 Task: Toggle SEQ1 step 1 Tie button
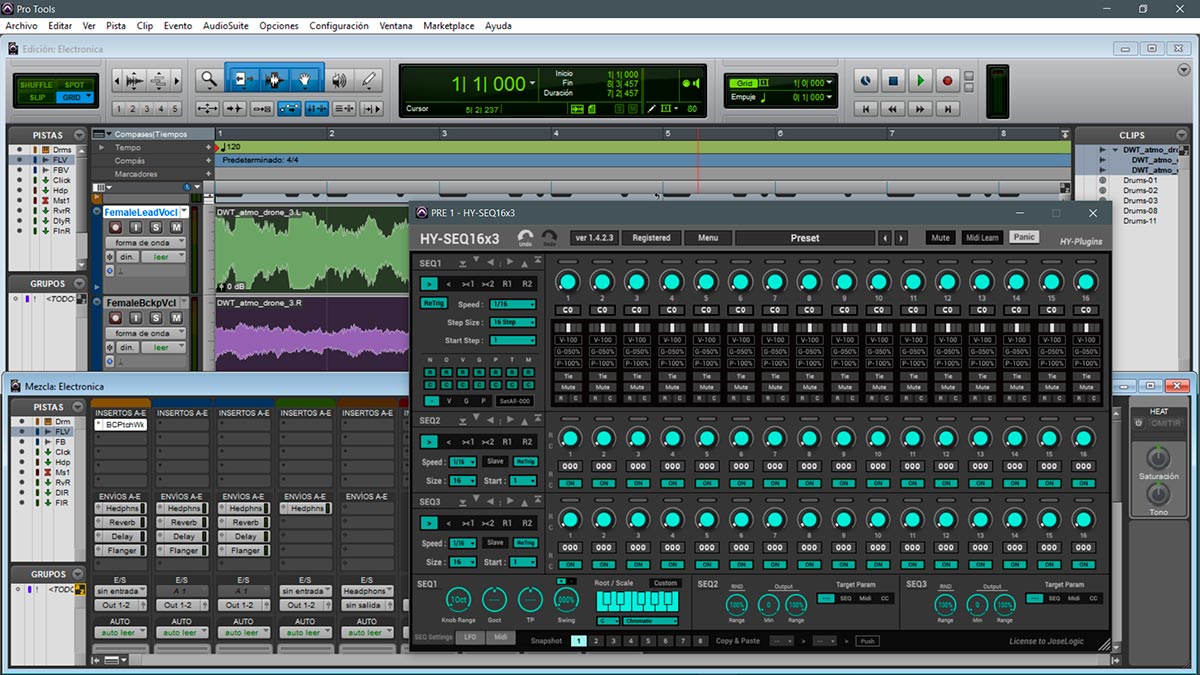pyautogui.click(x=567, y=377)
